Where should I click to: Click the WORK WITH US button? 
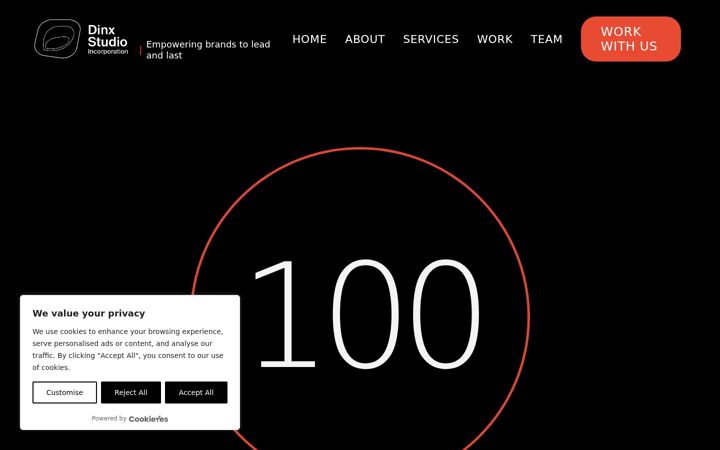(631, 39)
